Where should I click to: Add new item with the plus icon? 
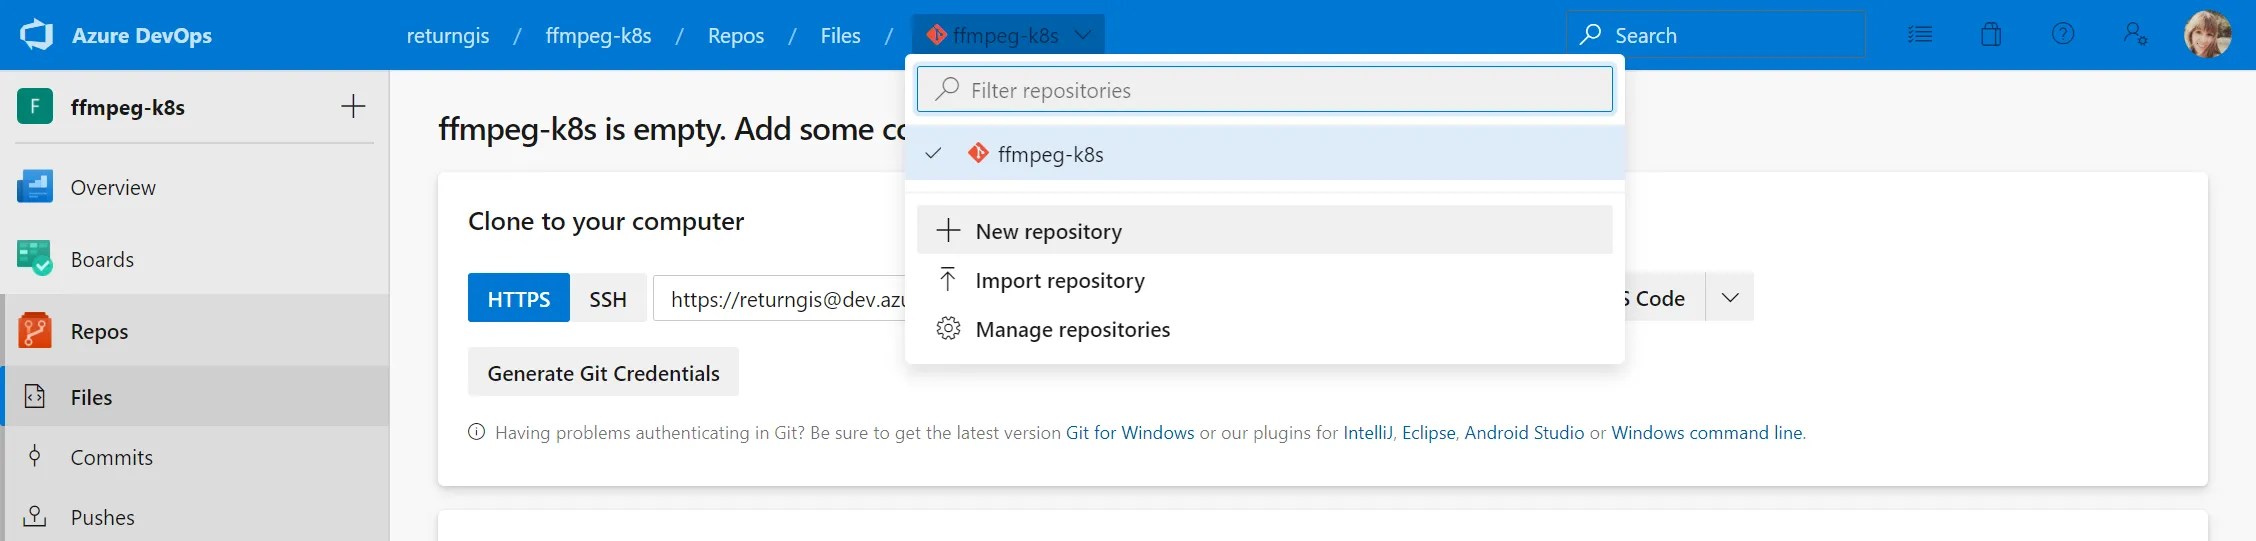pyautogui.click(x=353, y=107)
